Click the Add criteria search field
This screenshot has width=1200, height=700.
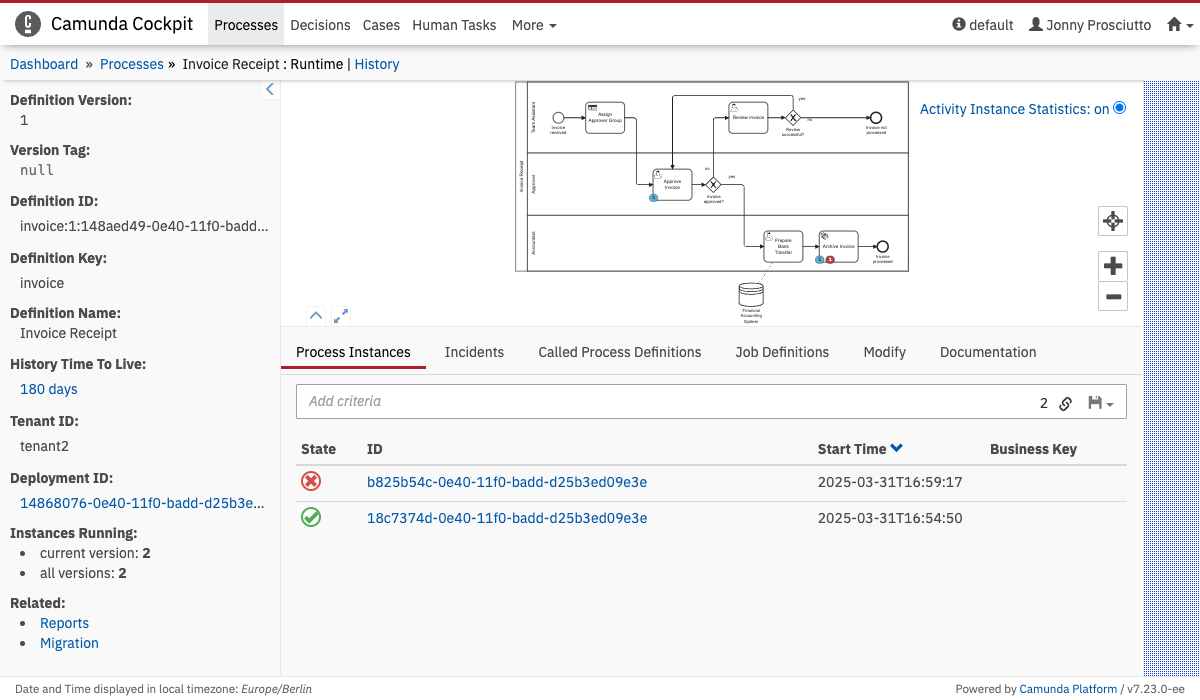pyautogui.click(x=660, y=401)
